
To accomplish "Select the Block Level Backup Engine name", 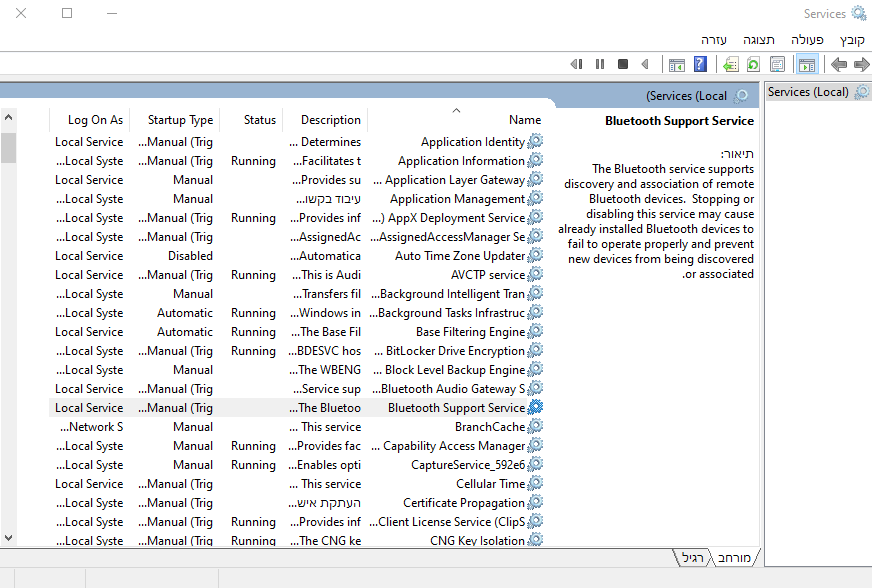I will tap(450, 369).
